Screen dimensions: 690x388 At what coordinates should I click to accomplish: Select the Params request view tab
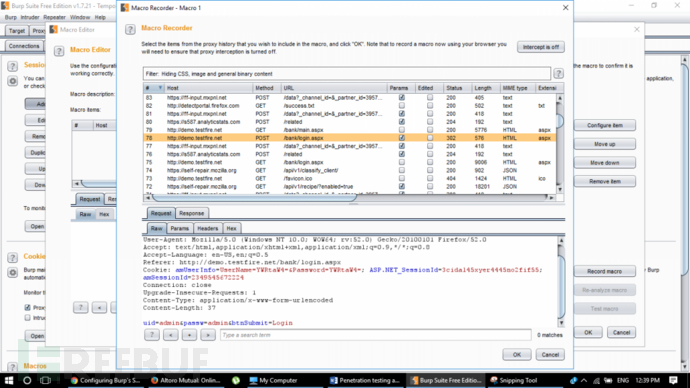coord(180,228)
